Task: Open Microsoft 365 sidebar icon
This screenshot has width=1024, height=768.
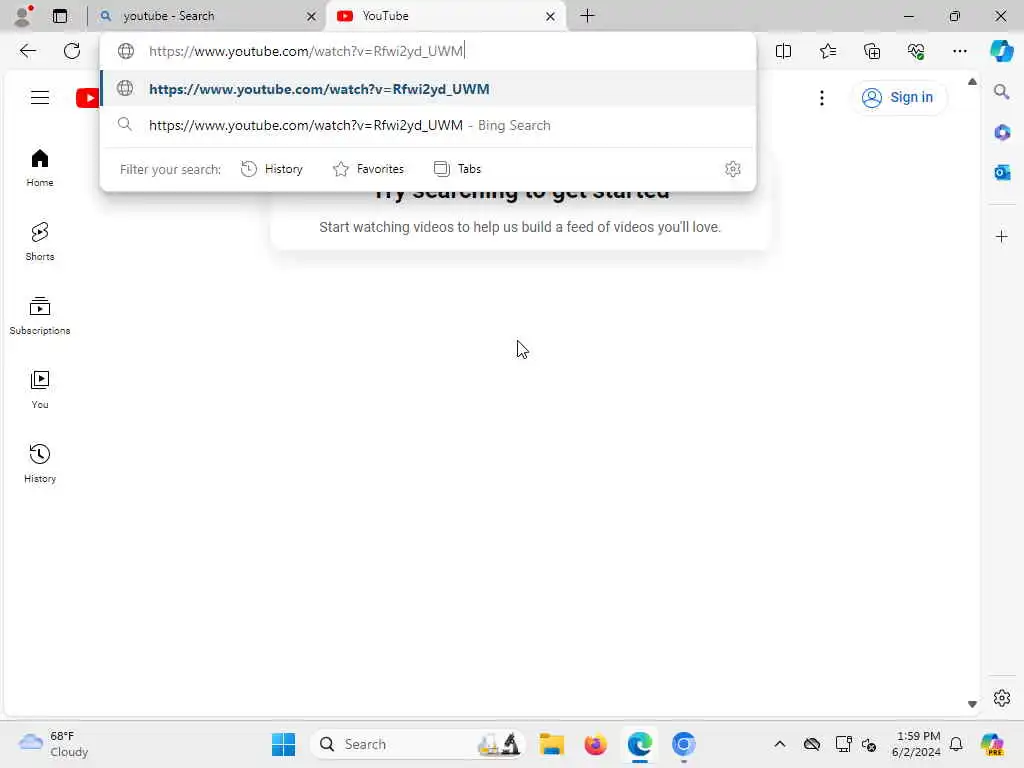Action: 1002,133
